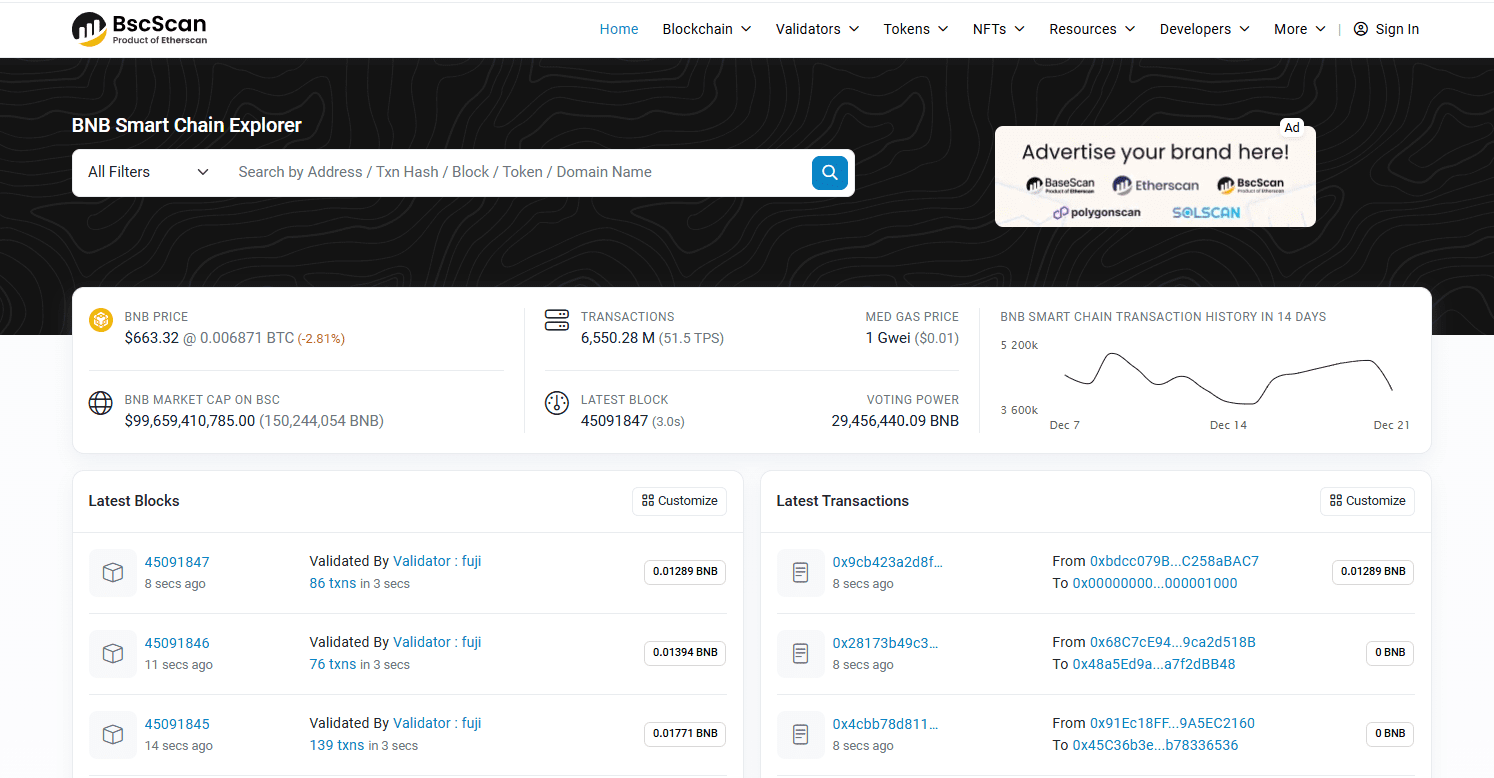Open recipient address 0x45C36b3e...b78336536
The width and height of the screenshot is (1494, 778).
1155,745
